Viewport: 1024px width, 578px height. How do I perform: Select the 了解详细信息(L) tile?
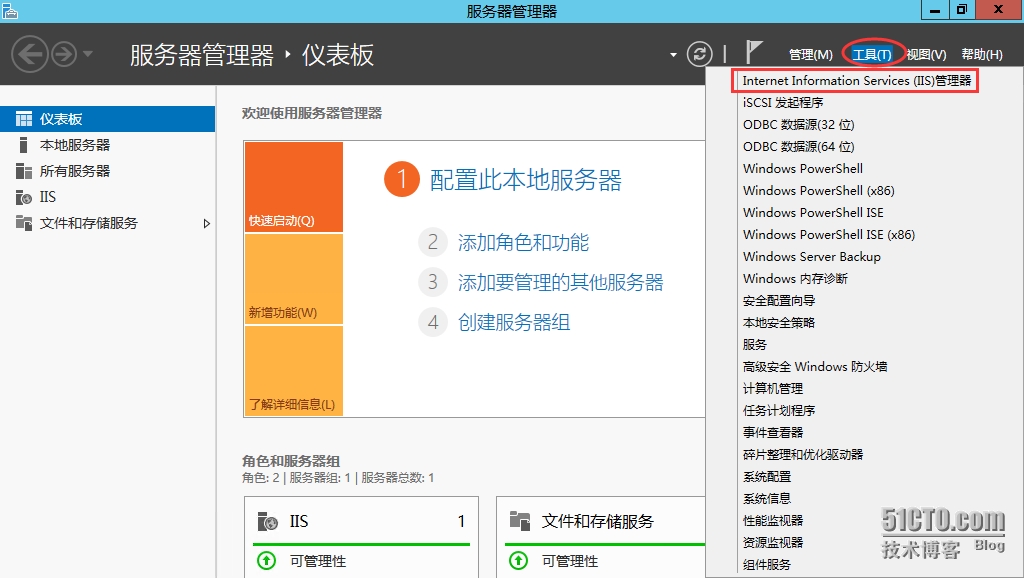click(x=294, y=370)
